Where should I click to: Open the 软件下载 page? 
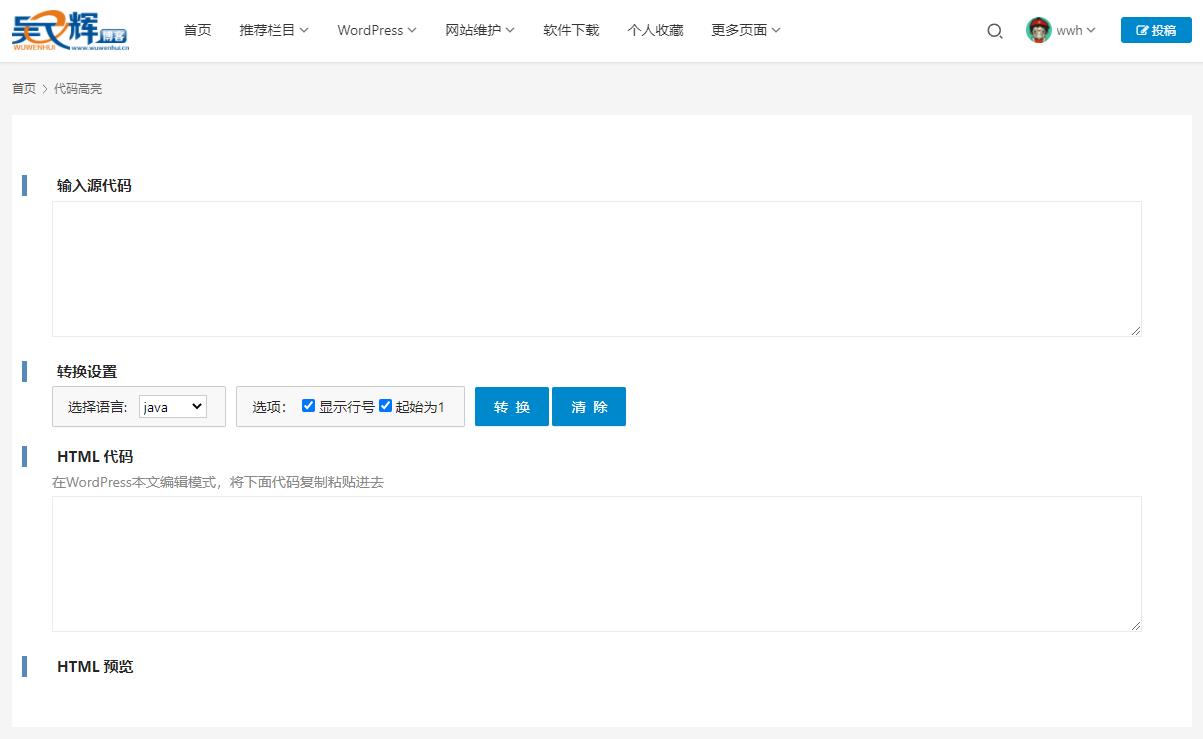571,30
